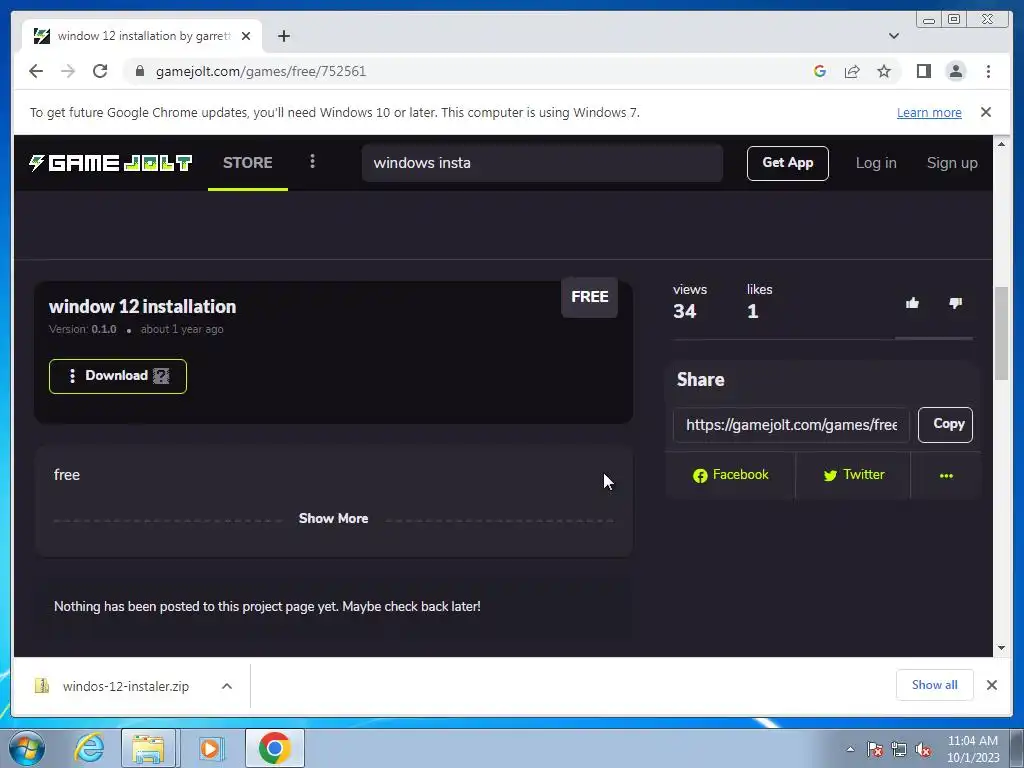
Task: Dismiss the Chrome update notification bar
Action: click(986, 112)
